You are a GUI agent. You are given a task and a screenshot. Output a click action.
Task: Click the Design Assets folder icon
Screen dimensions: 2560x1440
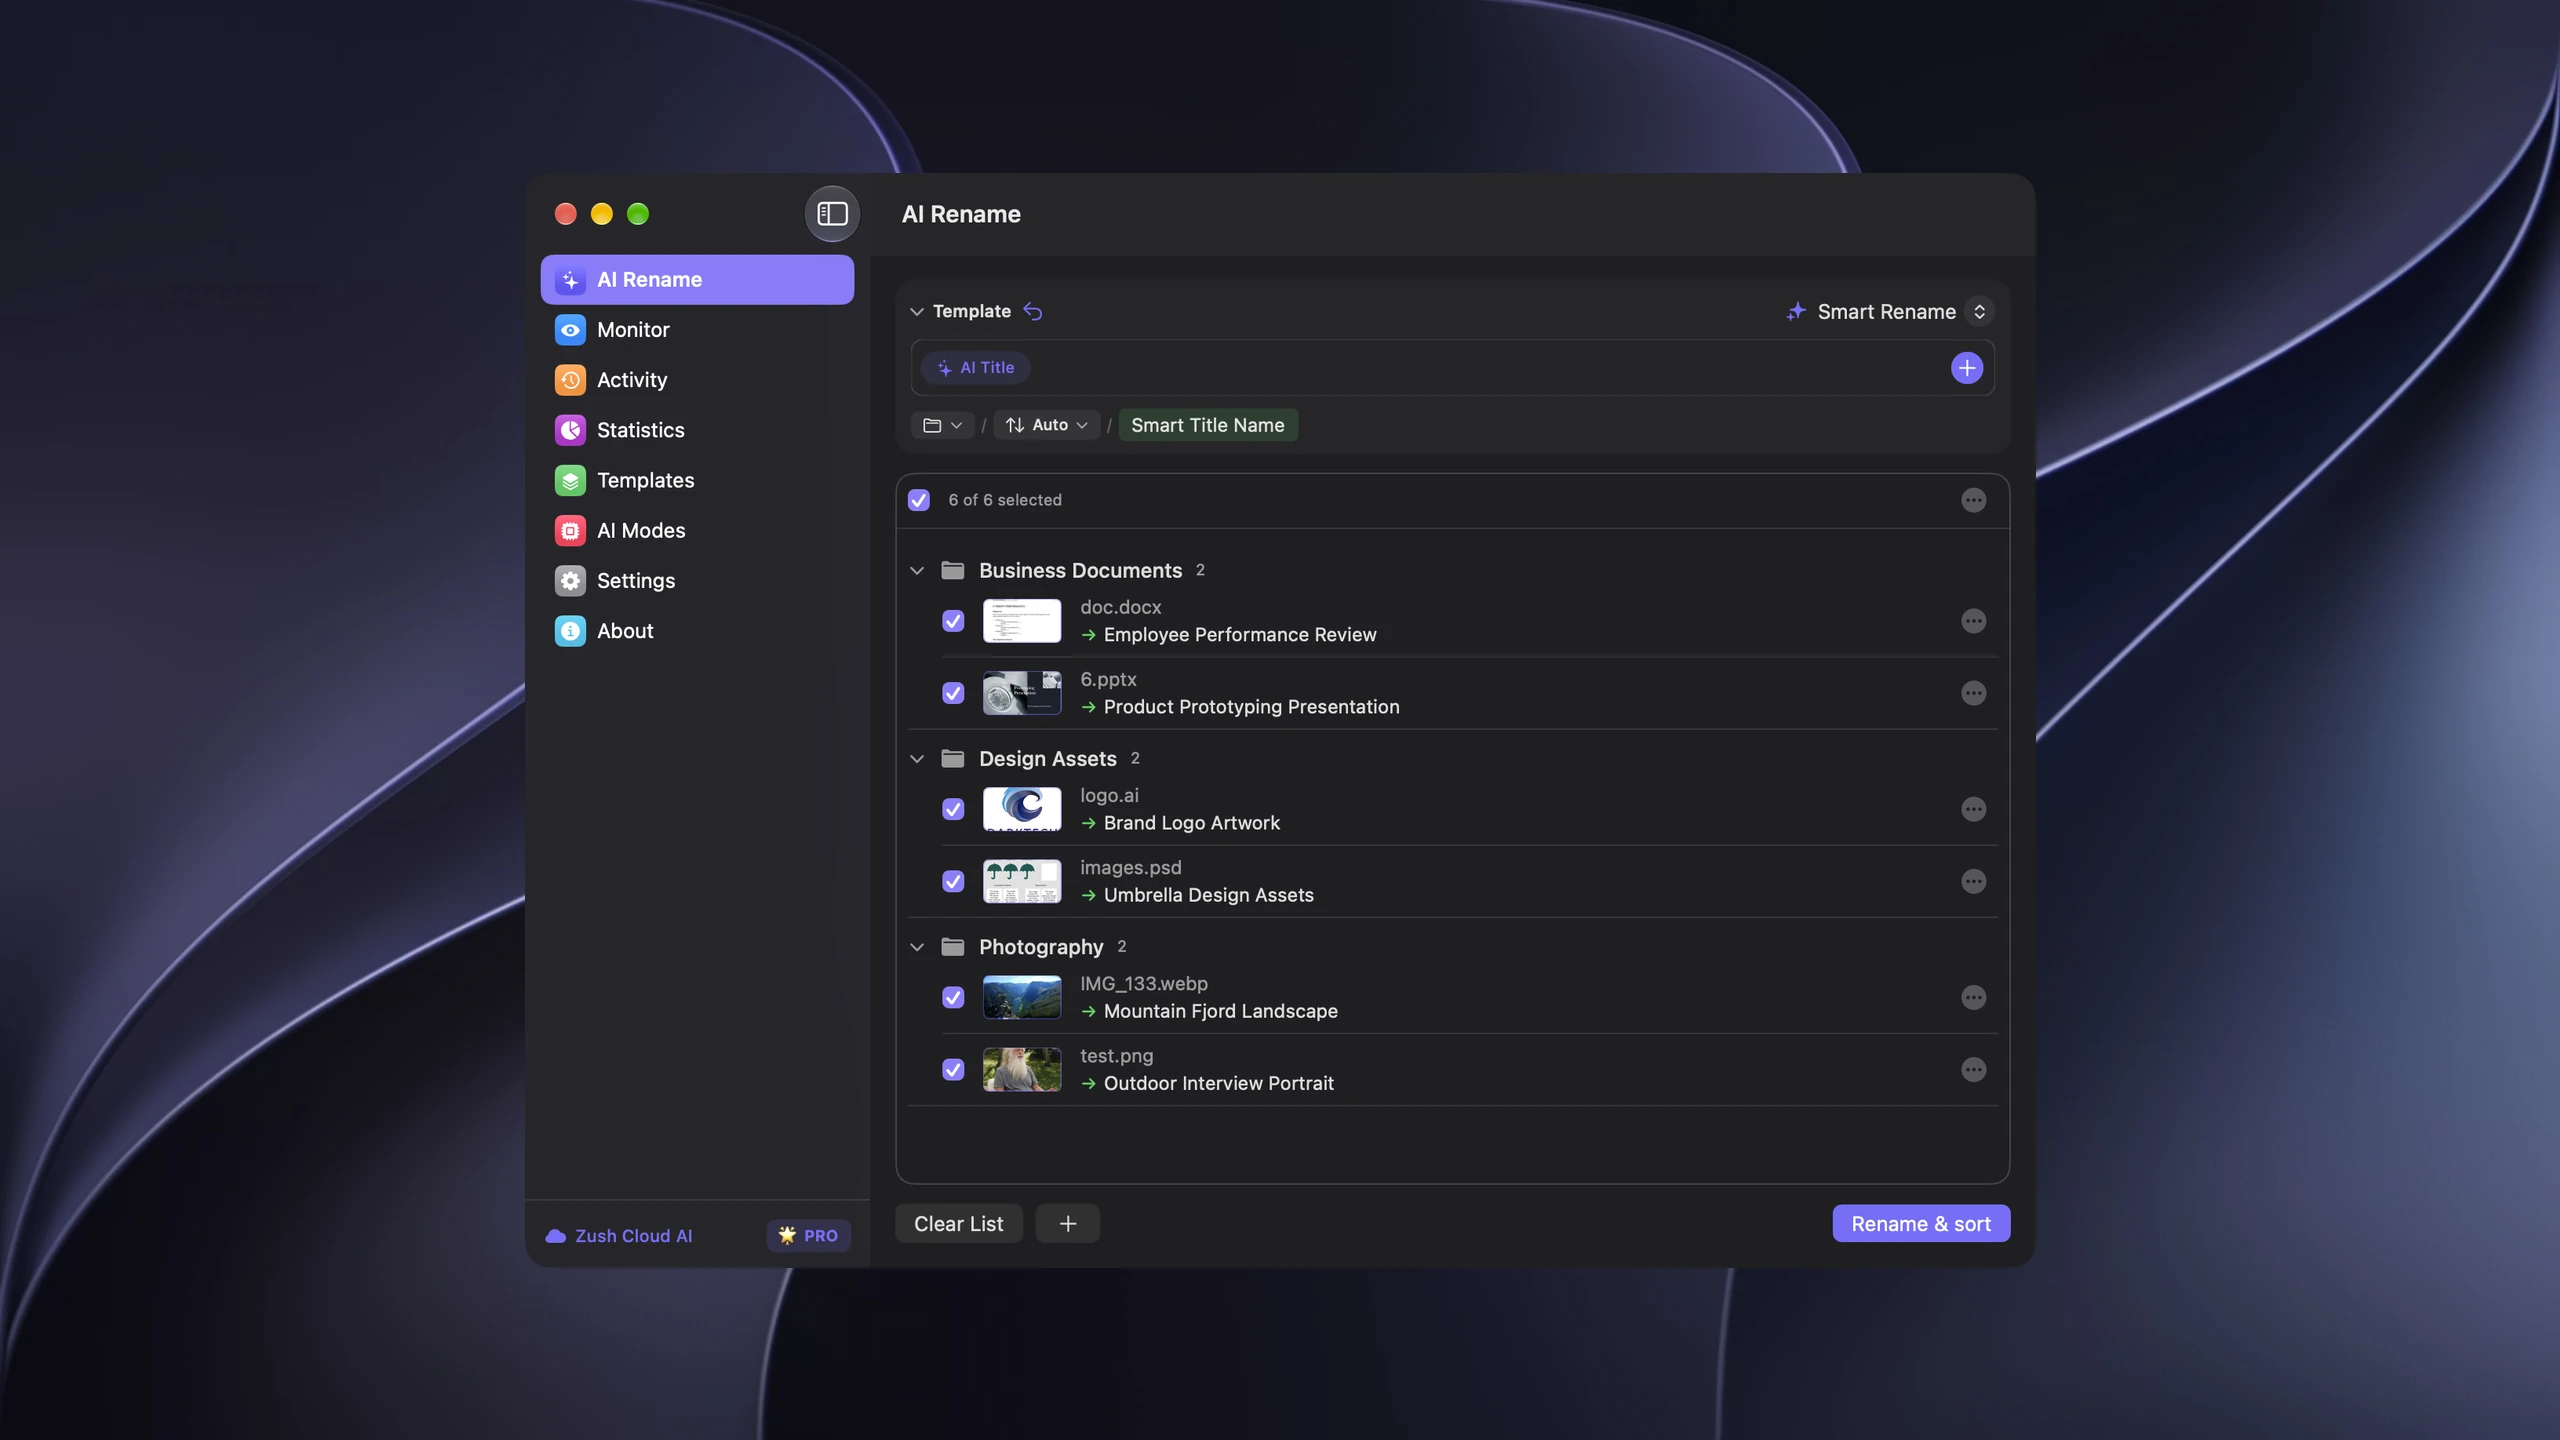pos(953,758)
